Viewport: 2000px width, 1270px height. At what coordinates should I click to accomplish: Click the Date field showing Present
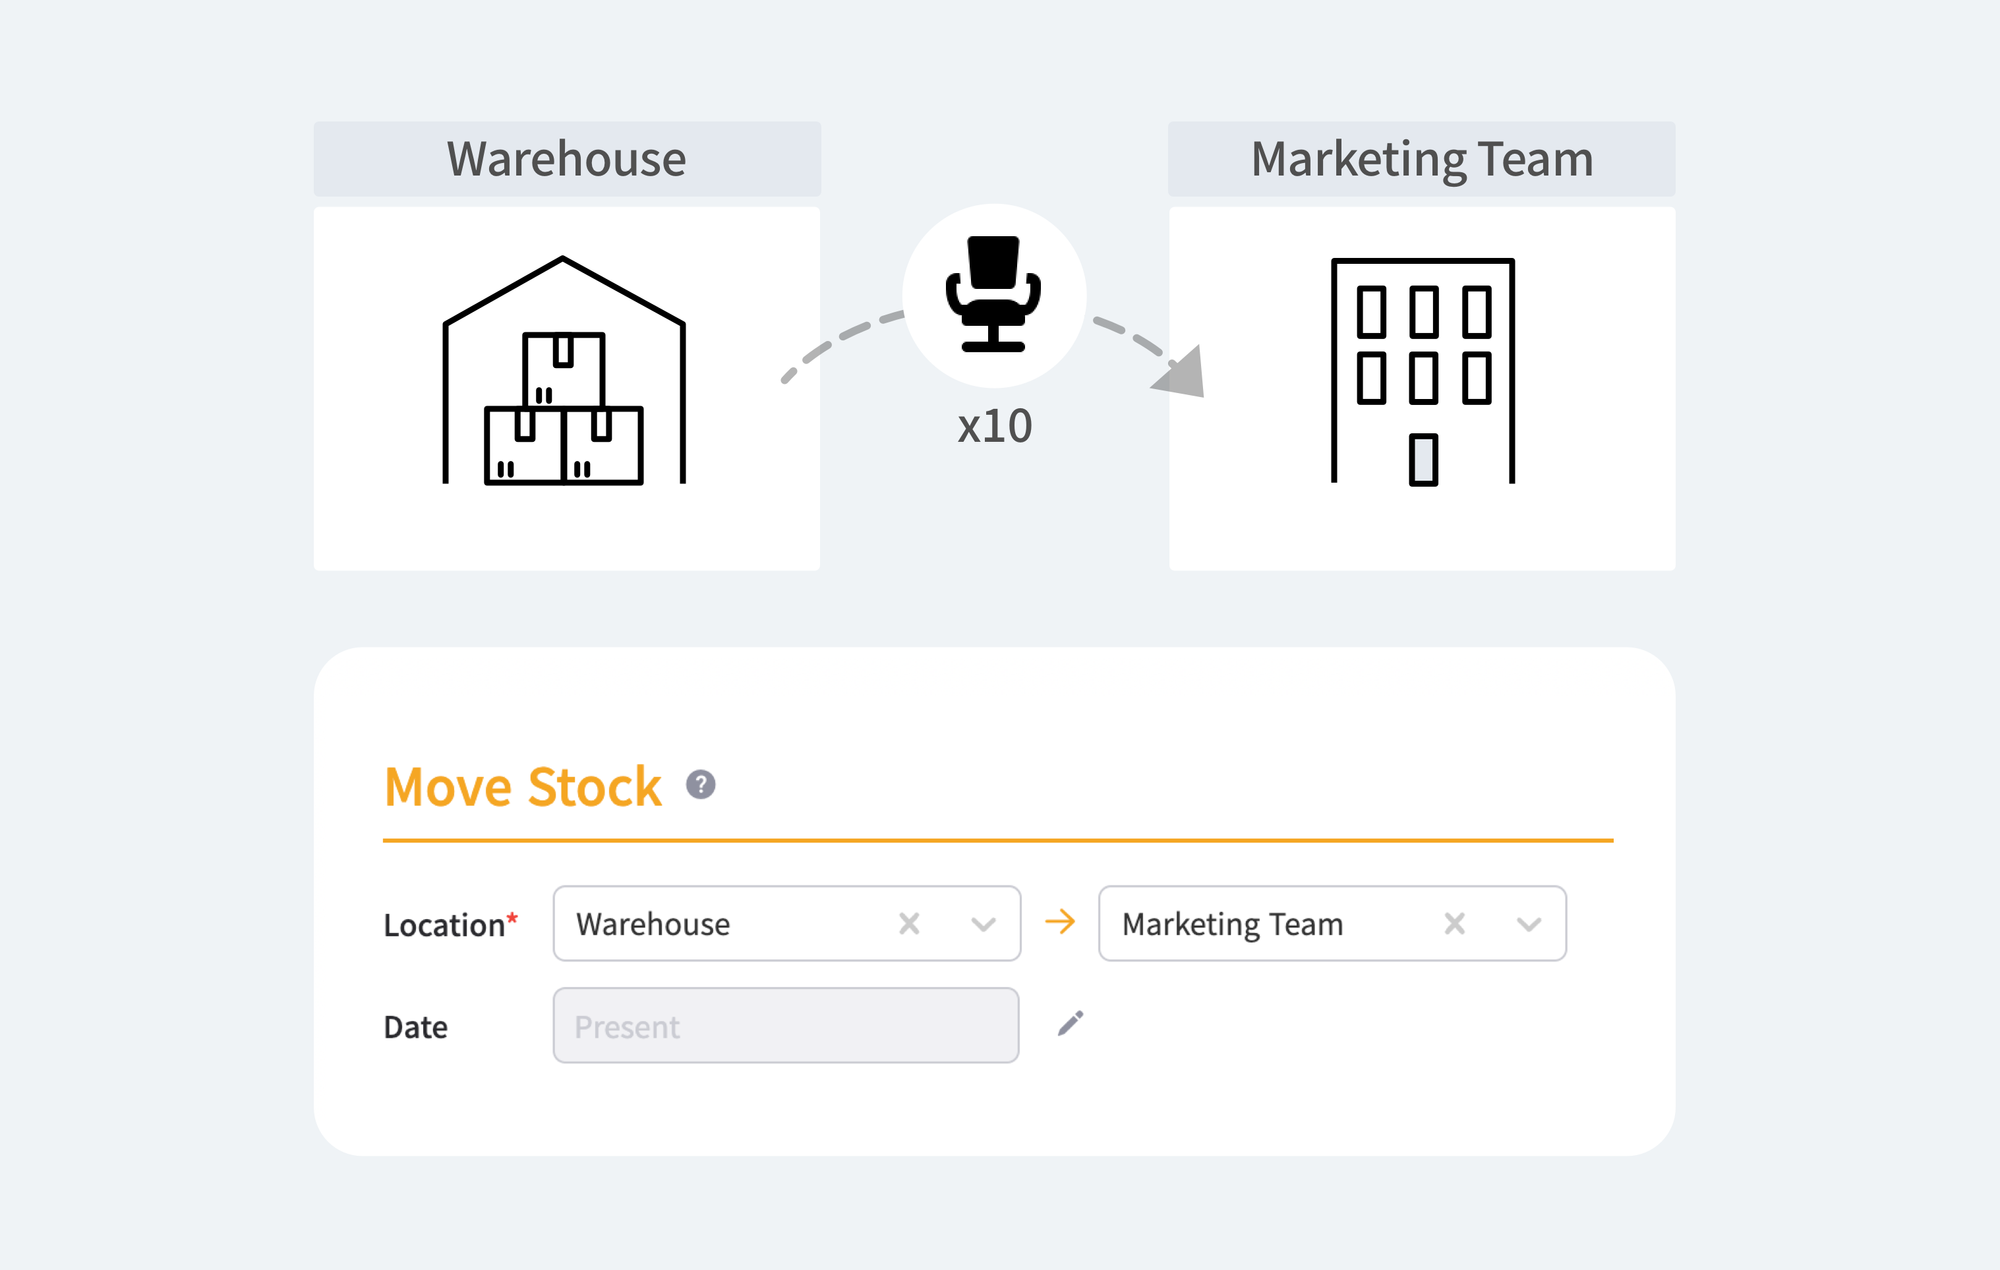tap(785, 1025)
